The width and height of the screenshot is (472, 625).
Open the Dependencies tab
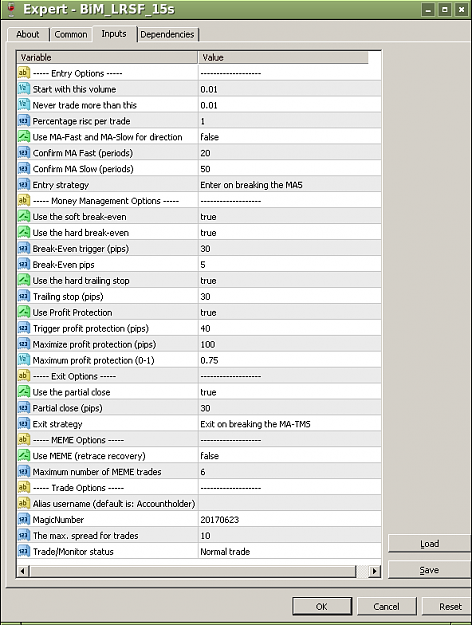167,34
